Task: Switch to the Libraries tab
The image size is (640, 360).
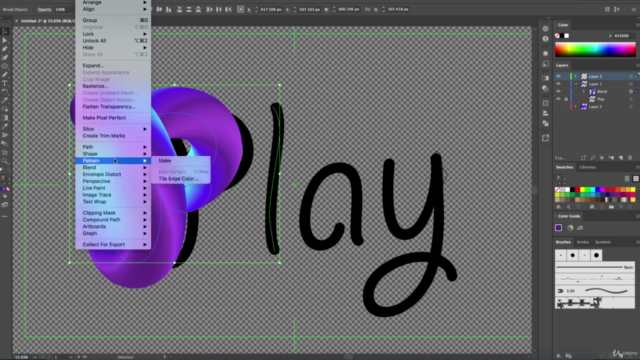Action: point(587,167)
